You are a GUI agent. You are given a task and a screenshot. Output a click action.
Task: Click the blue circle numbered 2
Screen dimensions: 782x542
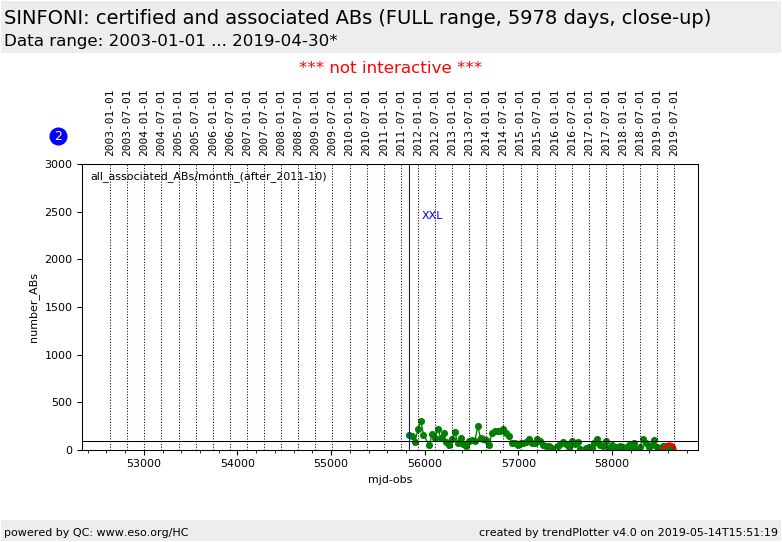click(x=58, y=136)
